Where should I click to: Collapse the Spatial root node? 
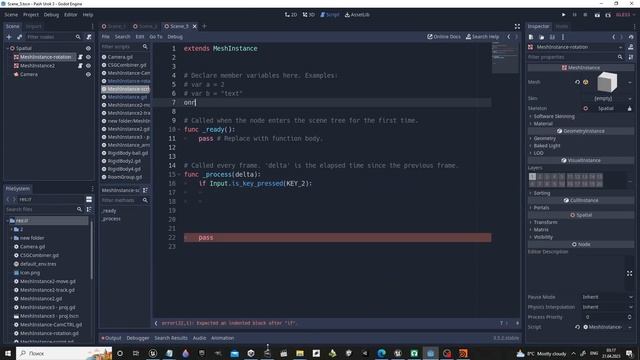[x=7, y=48]
